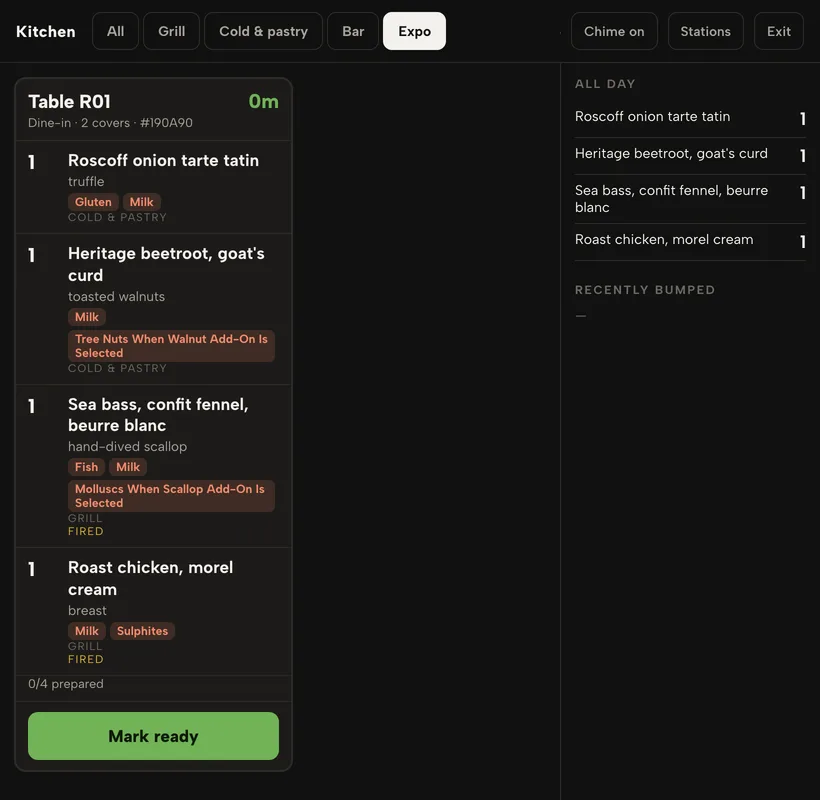Switch to the All station tab

click(x=116, y=31)
